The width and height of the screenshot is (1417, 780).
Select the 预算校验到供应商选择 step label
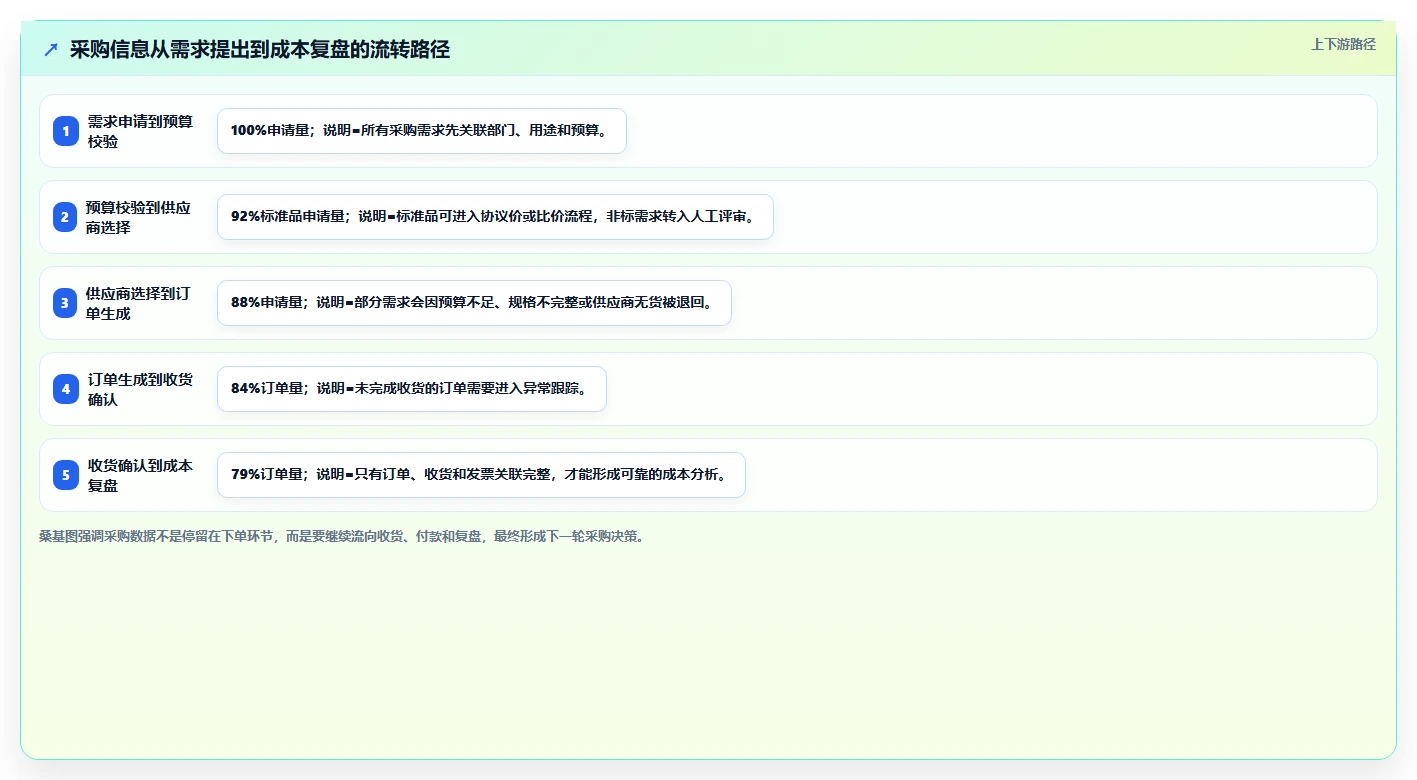[x=140, y=217]
